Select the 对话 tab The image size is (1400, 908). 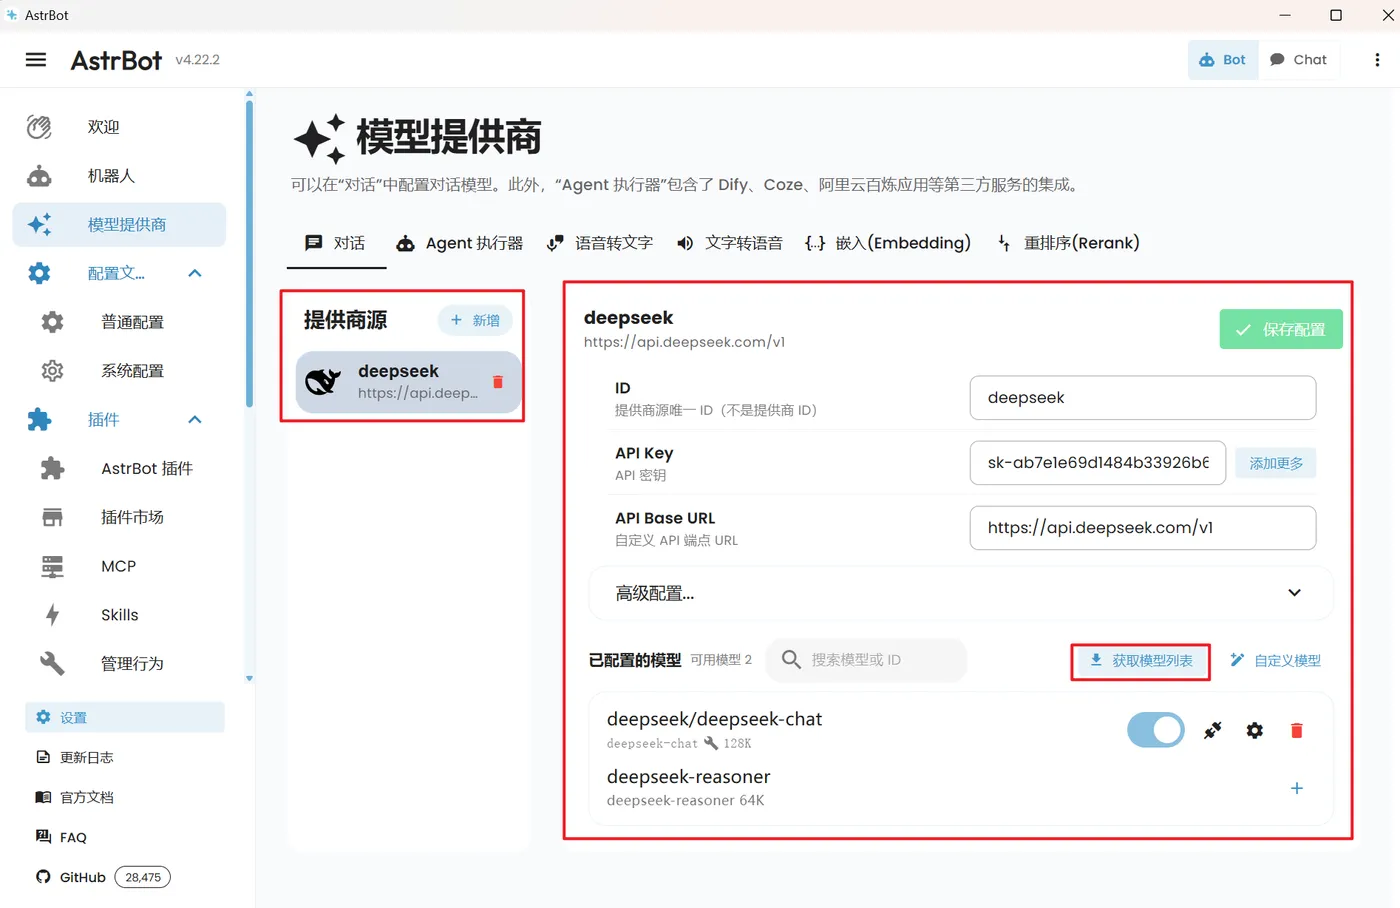pyautogui.click(x=336, y=243)
